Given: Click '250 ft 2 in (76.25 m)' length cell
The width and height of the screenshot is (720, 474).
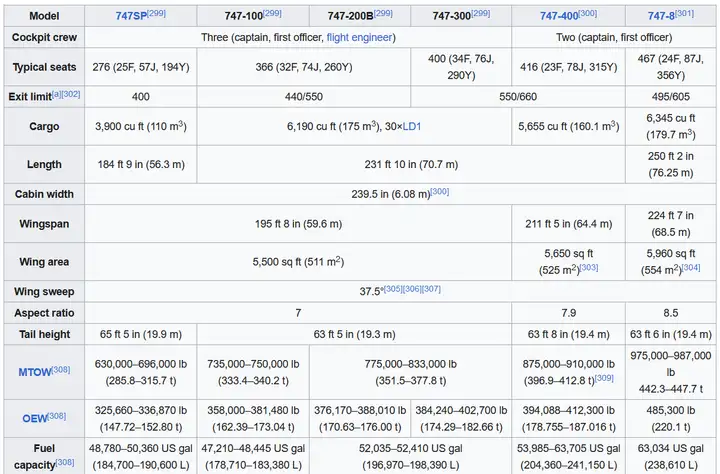Looking at the screenshot, I should (671, 164).
